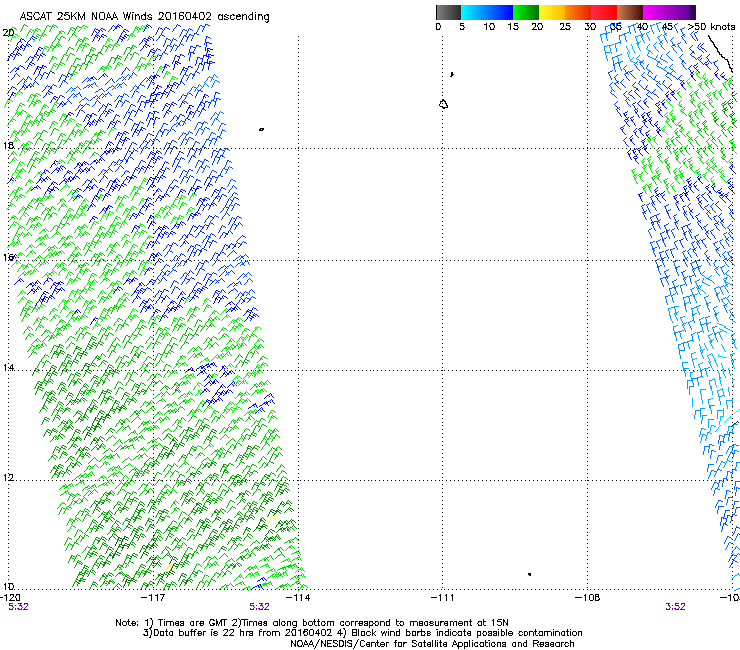Screen dimensions: 740x650
Task: Click the ASCAT 25KM NOAA Winds title
Action: click(144, 16)
